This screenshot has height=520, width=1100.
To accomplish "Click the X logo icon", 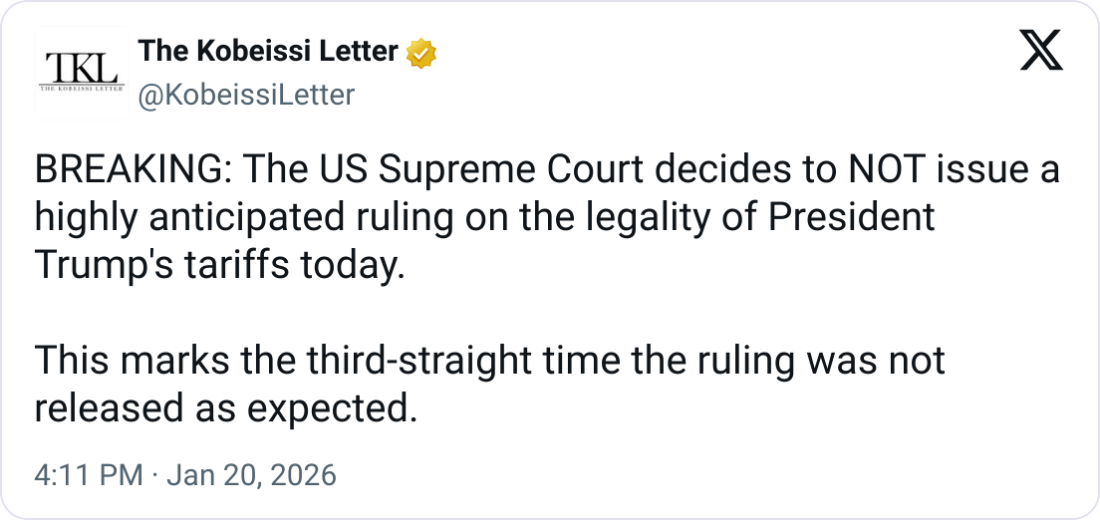I will pyautogui.click(x=1040, y=52).
